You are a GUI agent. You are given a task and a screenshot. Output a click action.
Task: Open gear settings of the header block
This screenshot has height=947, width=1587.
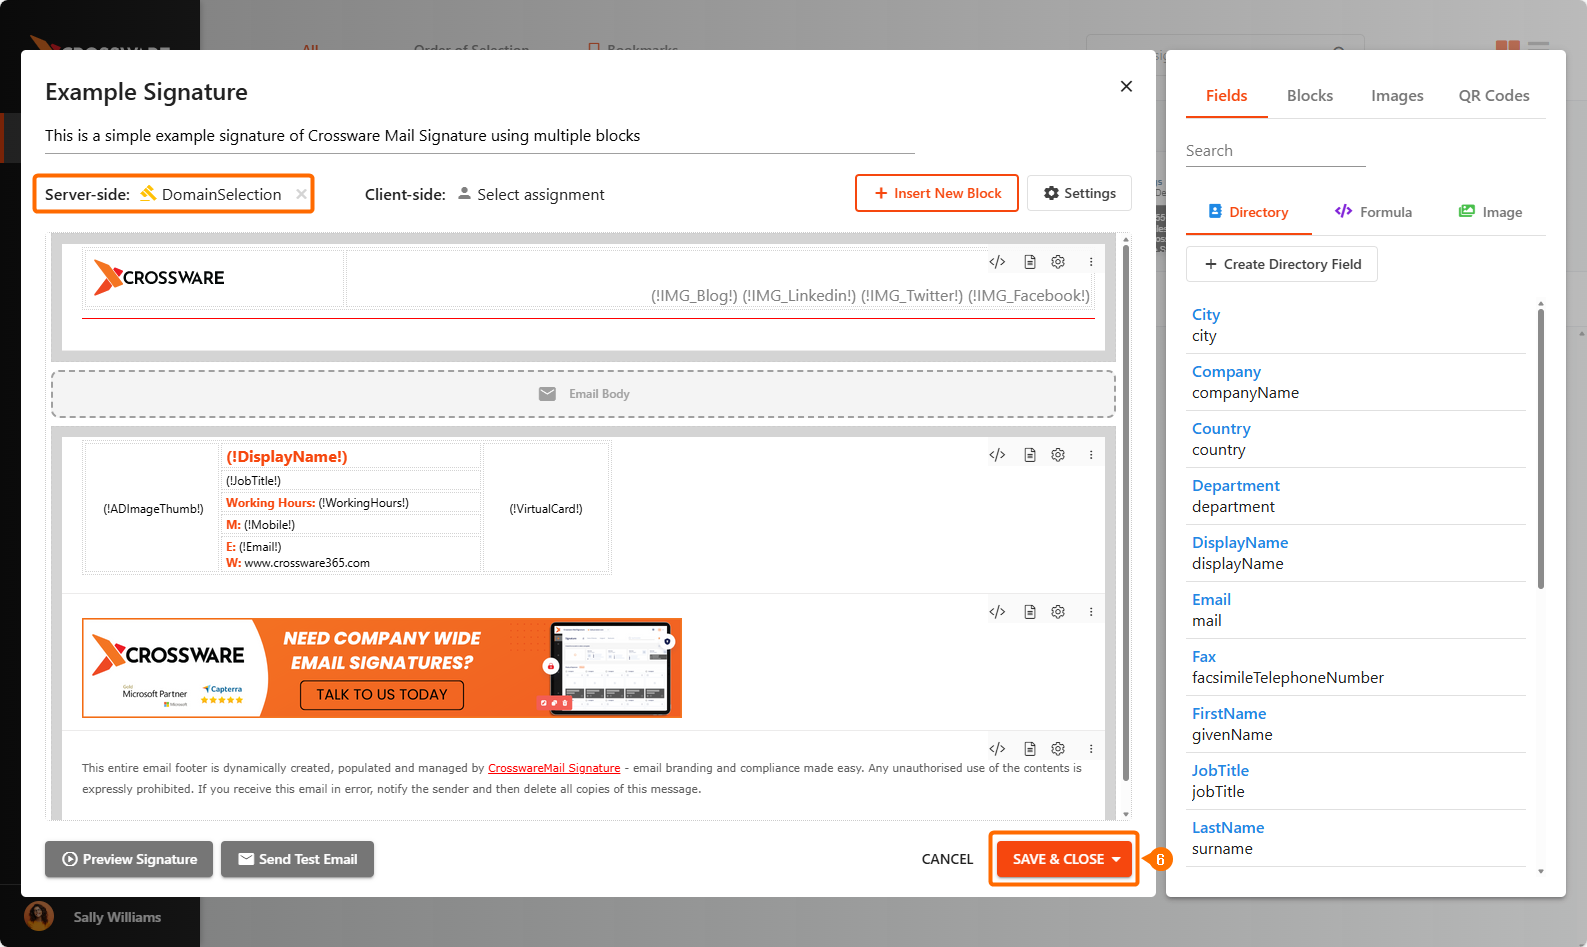click(x=1058, y=262)
